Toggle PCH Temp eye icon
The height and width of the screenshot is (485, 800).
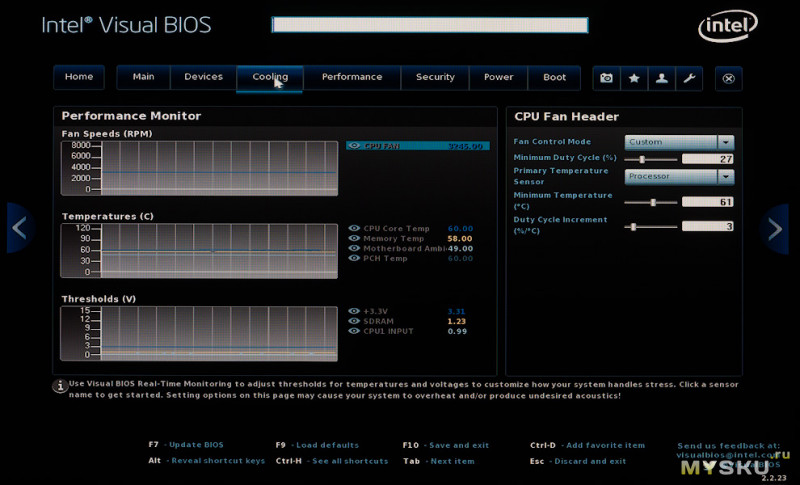354,258
